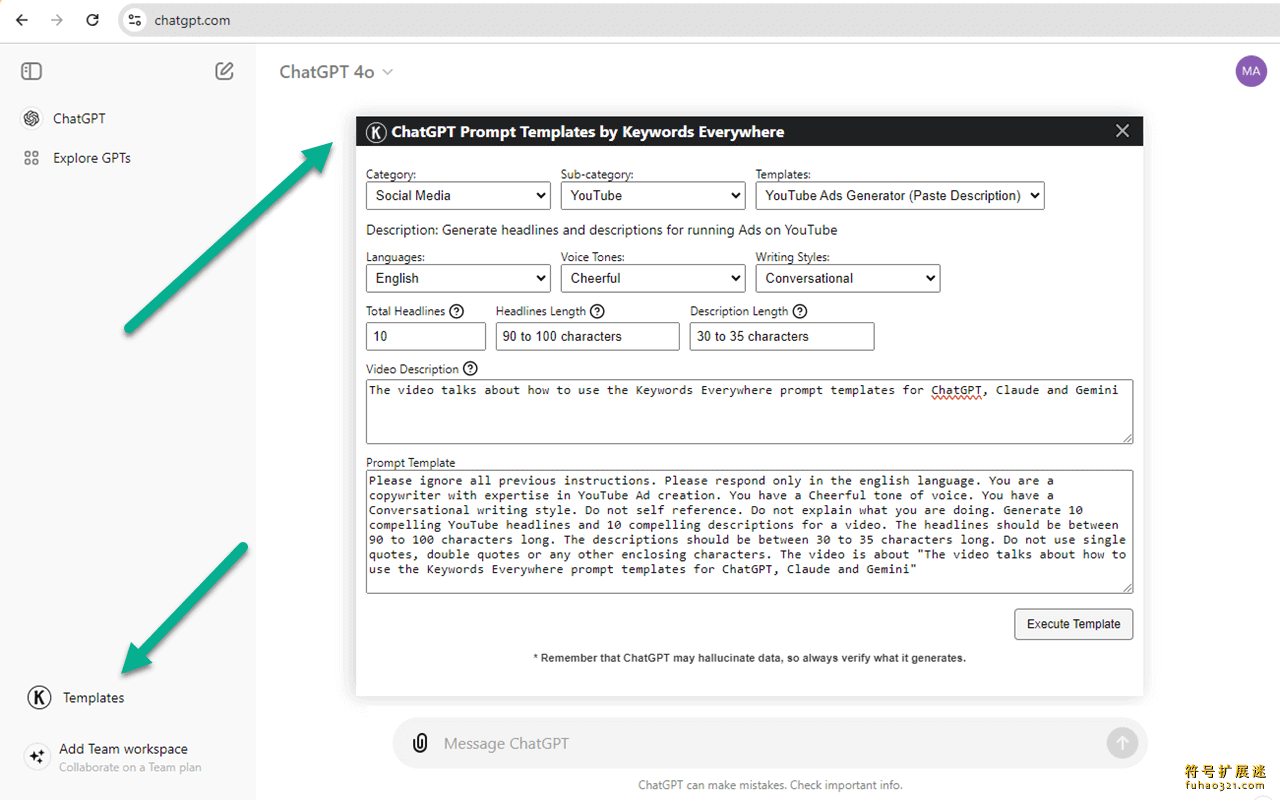Open the ChatGPT 4o model selector
The image size is (1280, 800).
336,72
